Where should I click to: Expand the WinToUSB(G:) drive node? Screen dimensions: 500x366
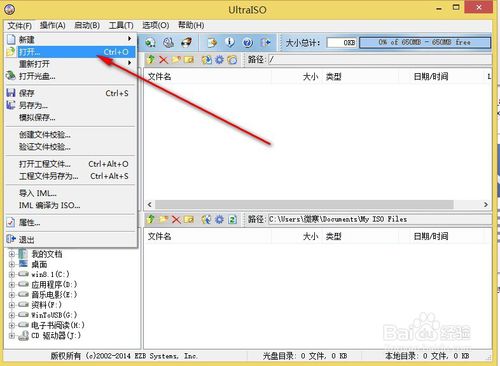pos(12,315)
